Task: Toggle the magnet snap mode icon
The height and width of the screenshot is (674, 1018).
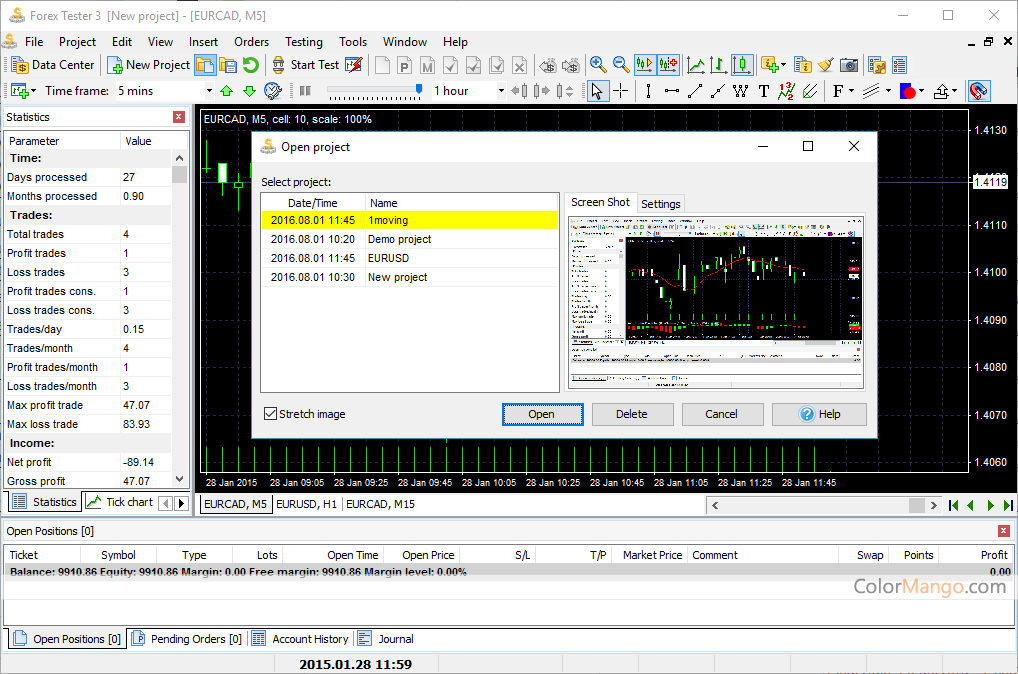Action: (978, 91)
